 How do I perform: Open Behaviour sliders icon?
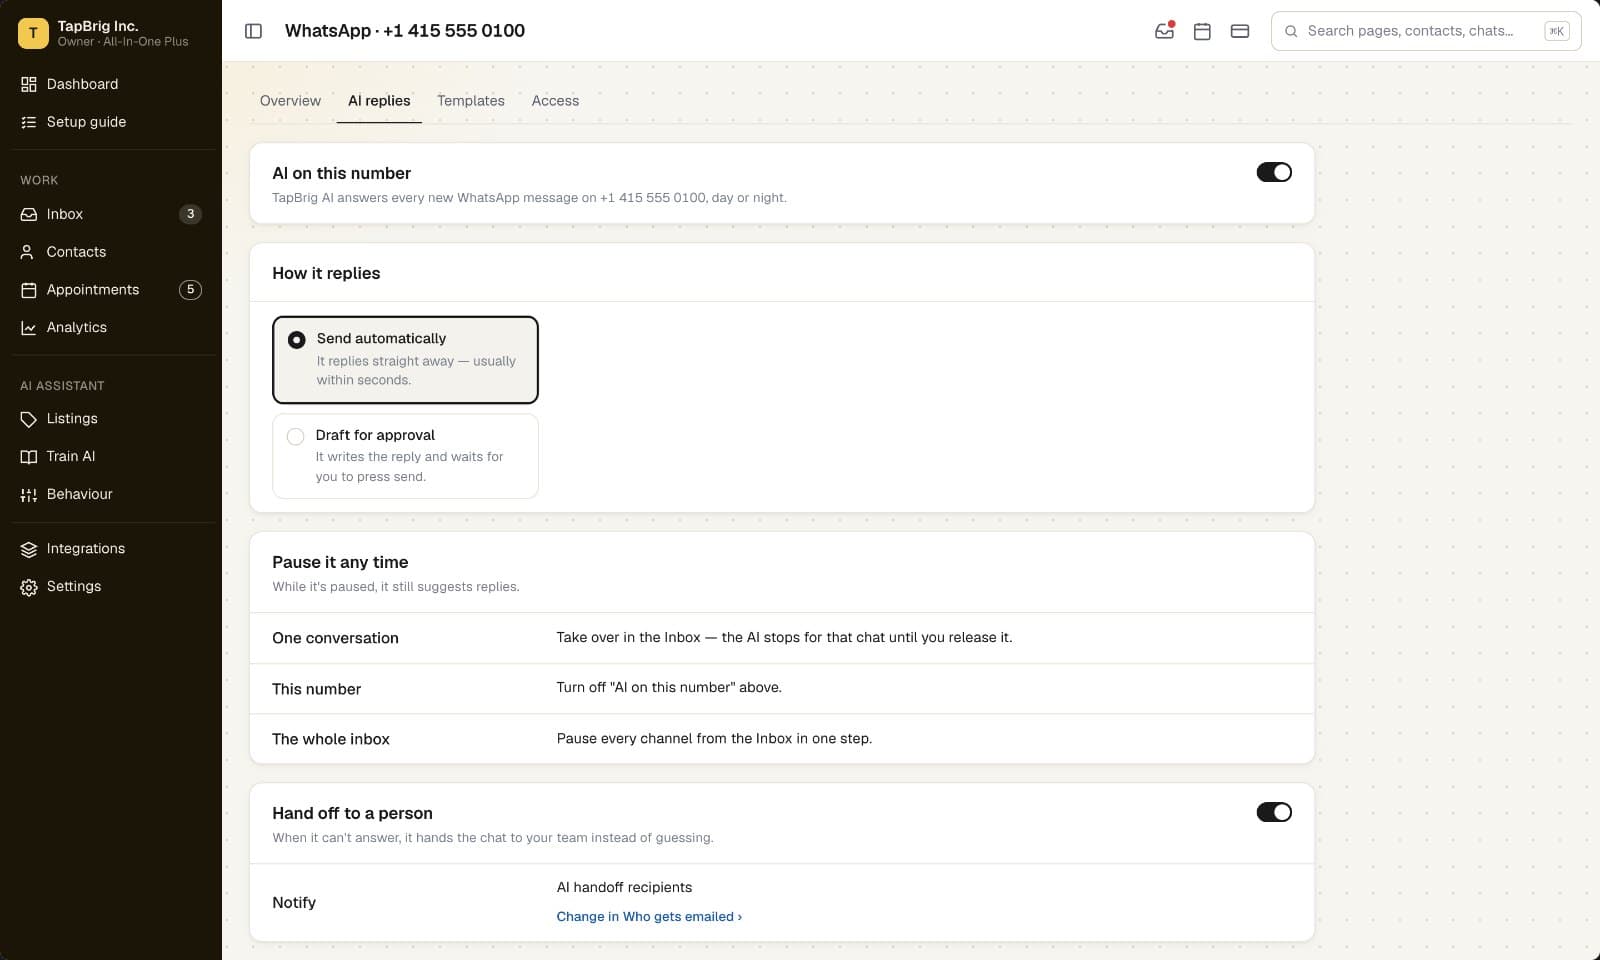coord(29,495)
